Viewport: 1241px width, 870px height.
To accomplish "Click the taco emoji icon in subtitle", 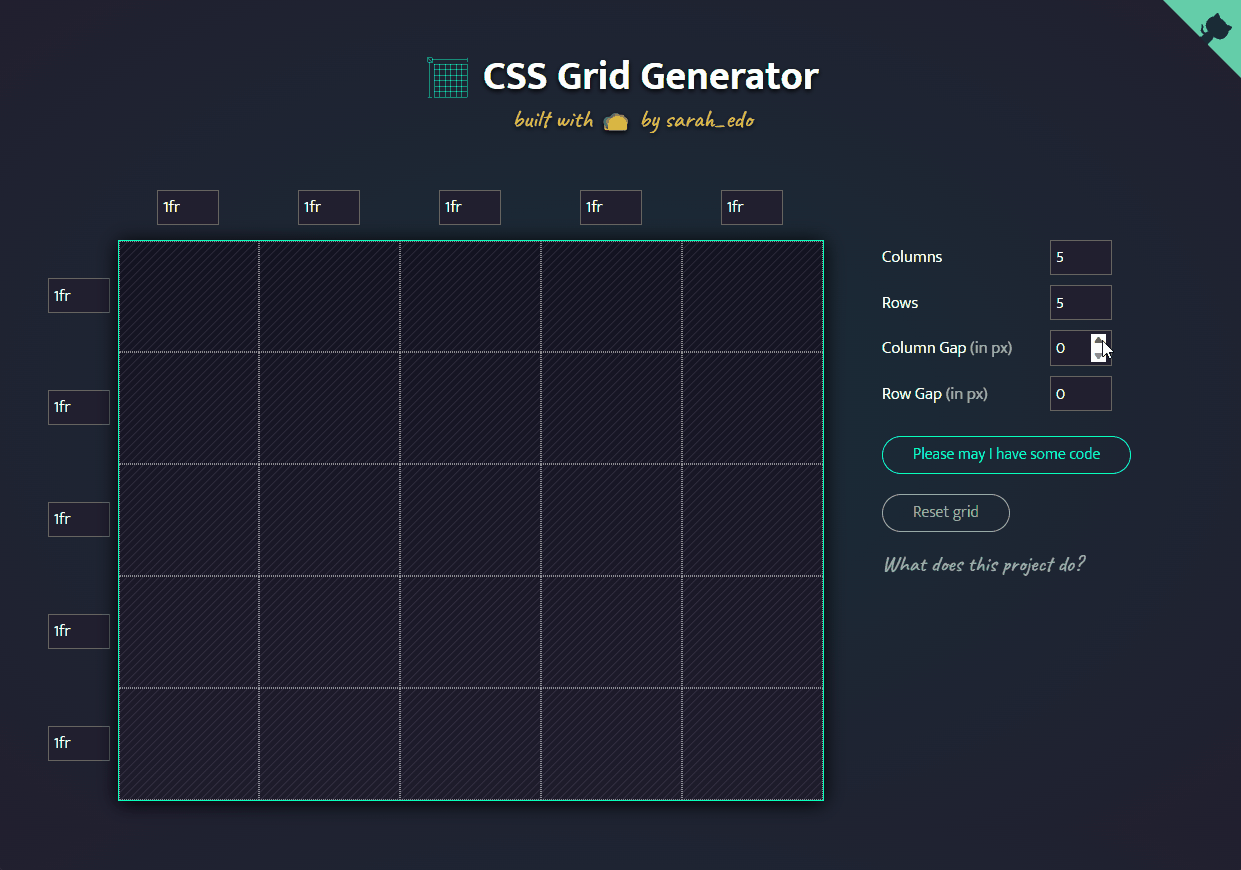I will click(x=616, y=122).
